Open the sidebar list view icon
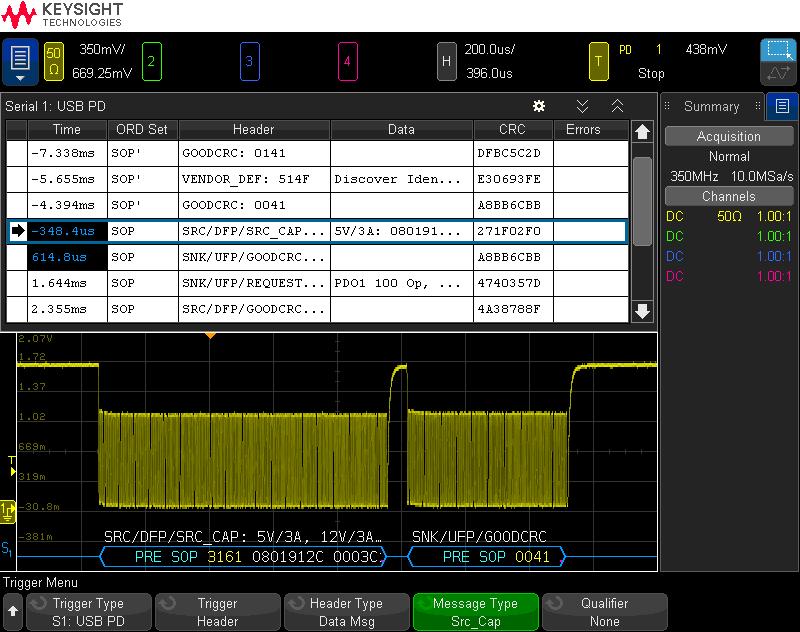 point(782,106)
